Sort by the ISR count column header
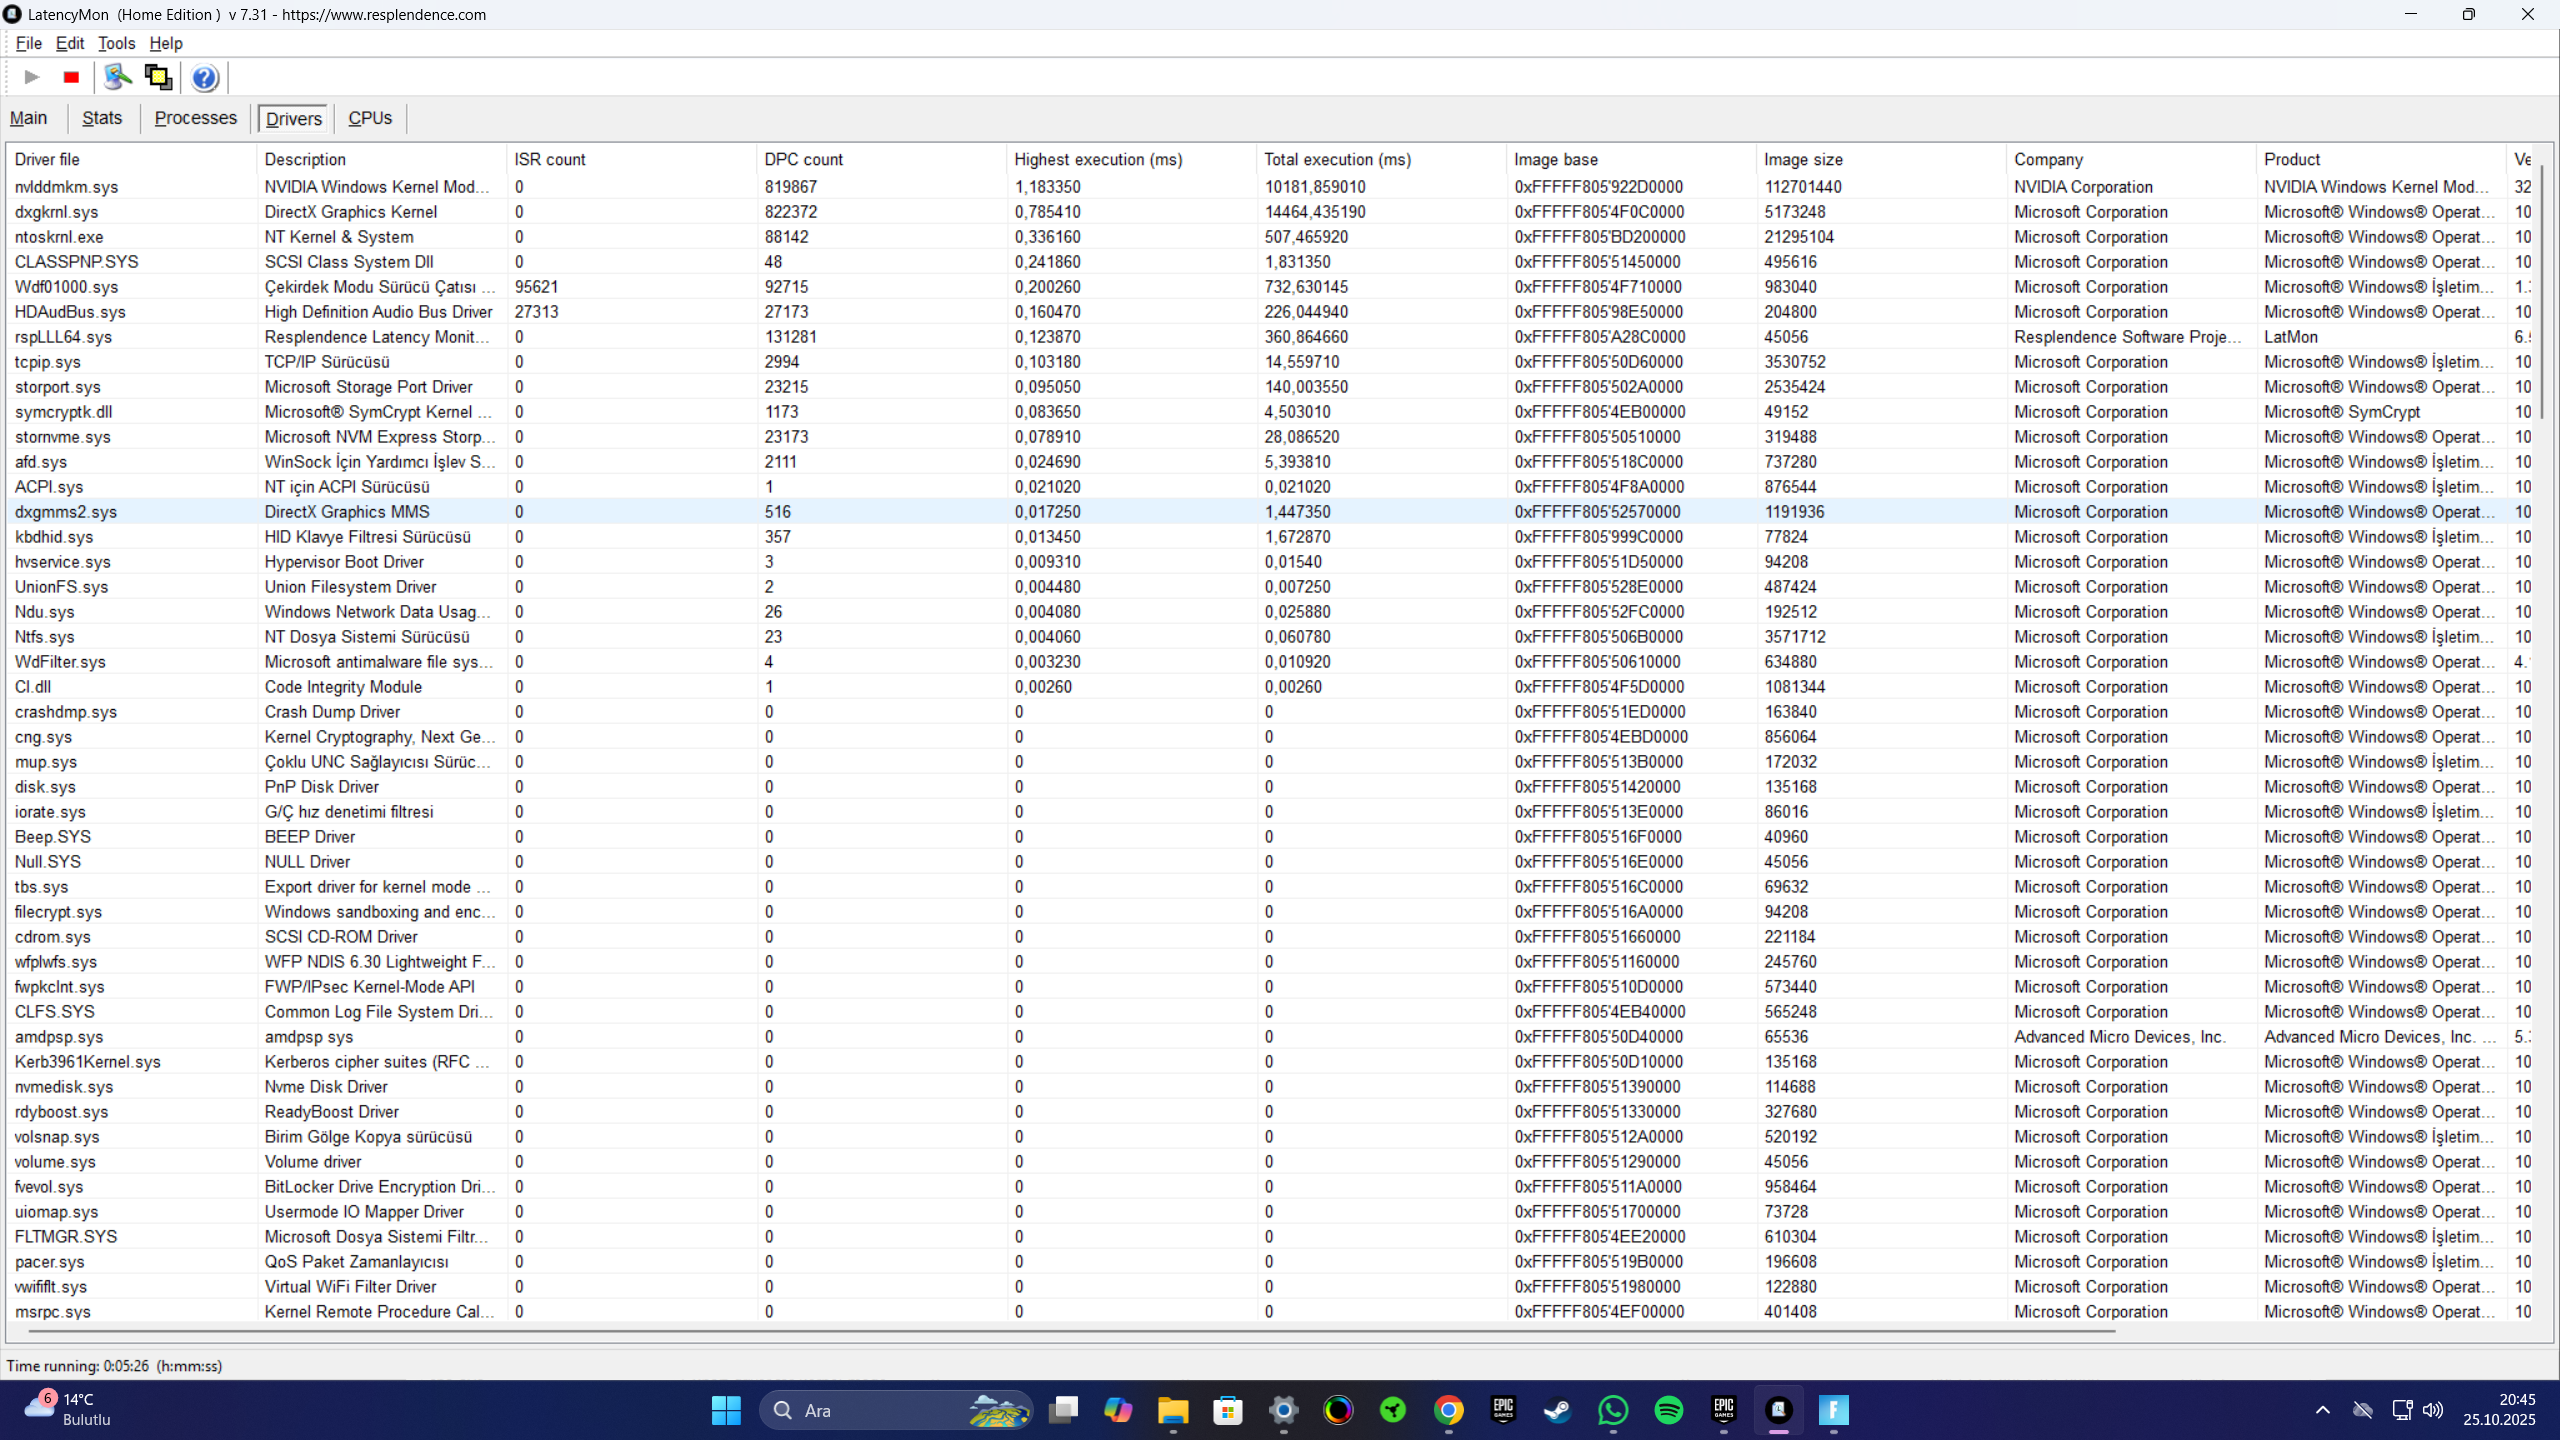This screenshot has height=1440, width=2560. click(x=631, y=159)
